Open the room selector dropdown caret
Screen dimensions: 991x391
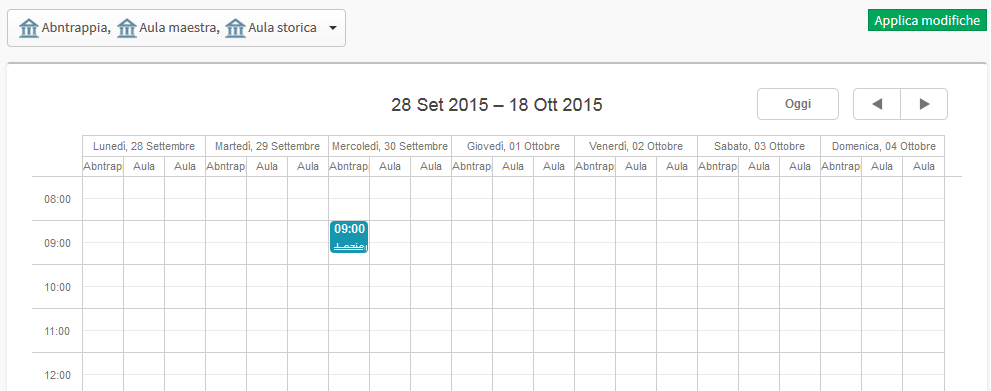click(x=332, y=28)
